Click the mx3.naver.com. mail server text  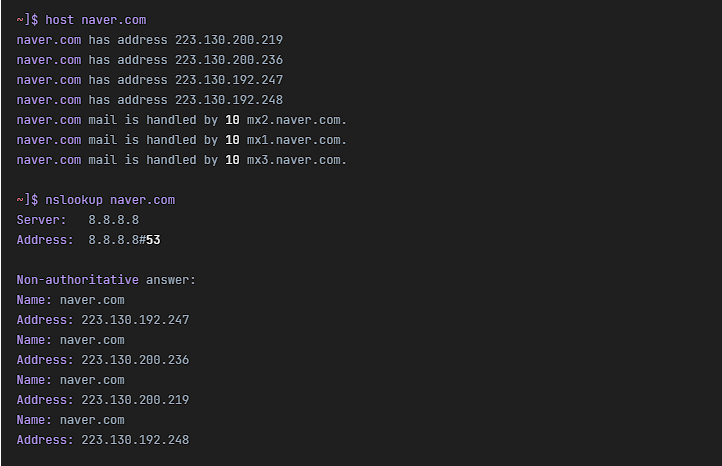(297, 160)
